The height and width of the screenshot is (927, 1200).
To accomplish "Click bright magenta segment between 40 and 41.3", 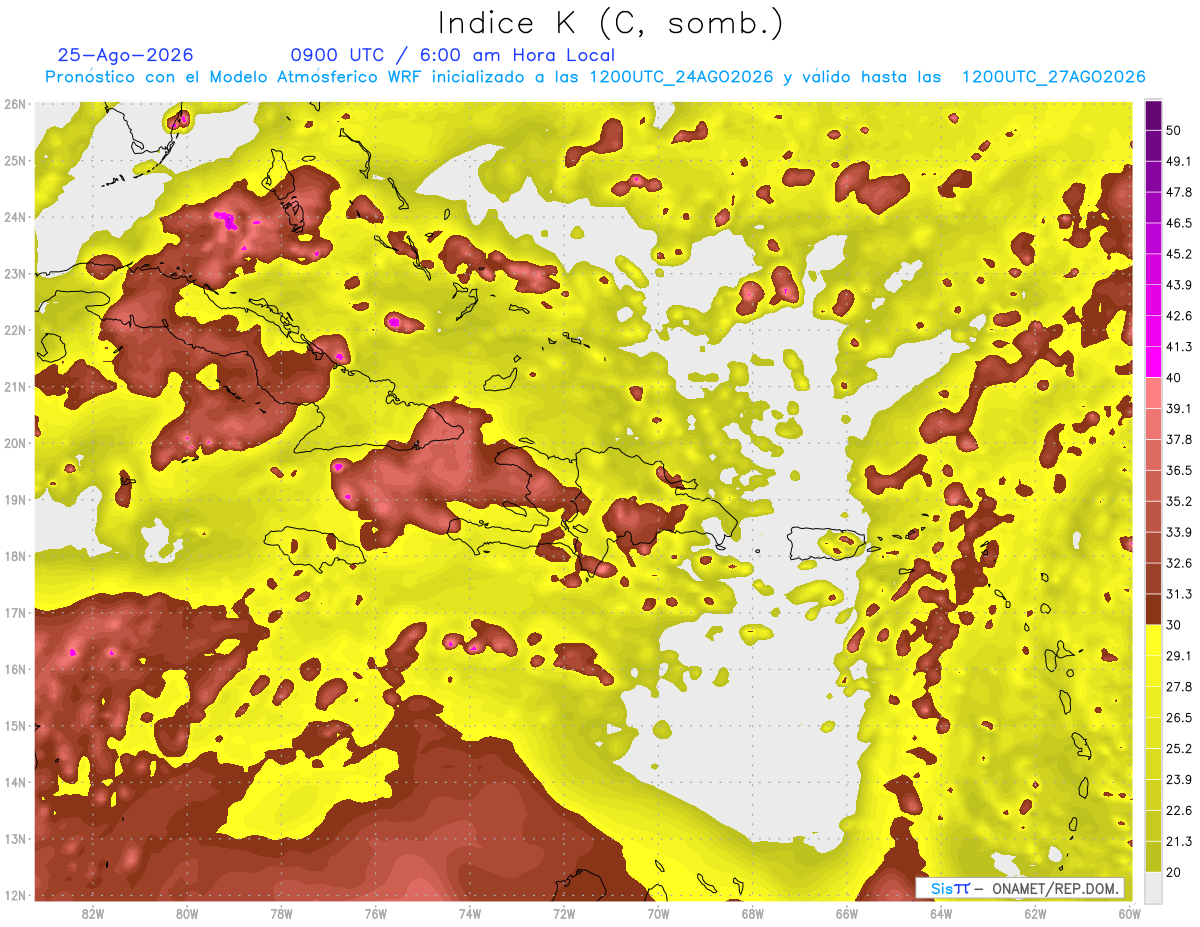I will pos(1153,362).
